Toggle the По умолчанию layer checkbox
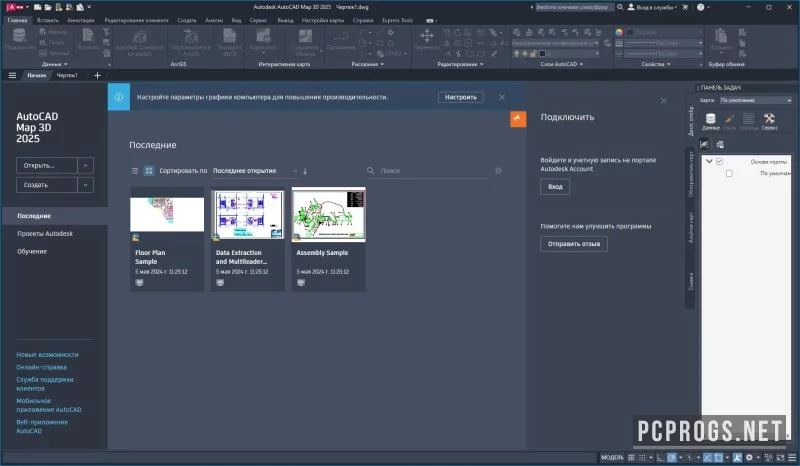 [x=729, y=174]
